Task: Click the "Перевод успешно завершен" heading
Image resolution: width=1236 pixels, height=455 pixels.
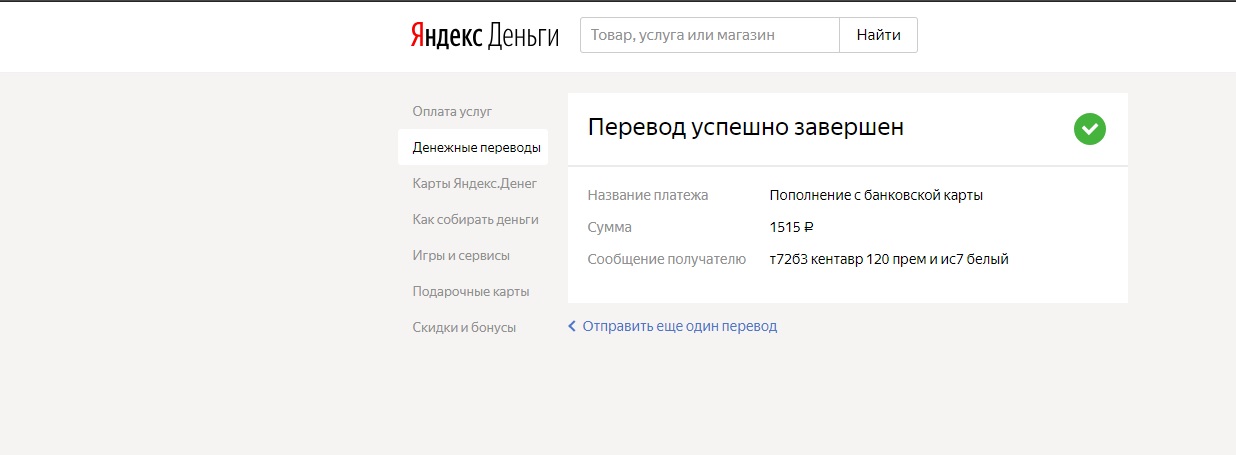Action: click(x=746, y=128)
